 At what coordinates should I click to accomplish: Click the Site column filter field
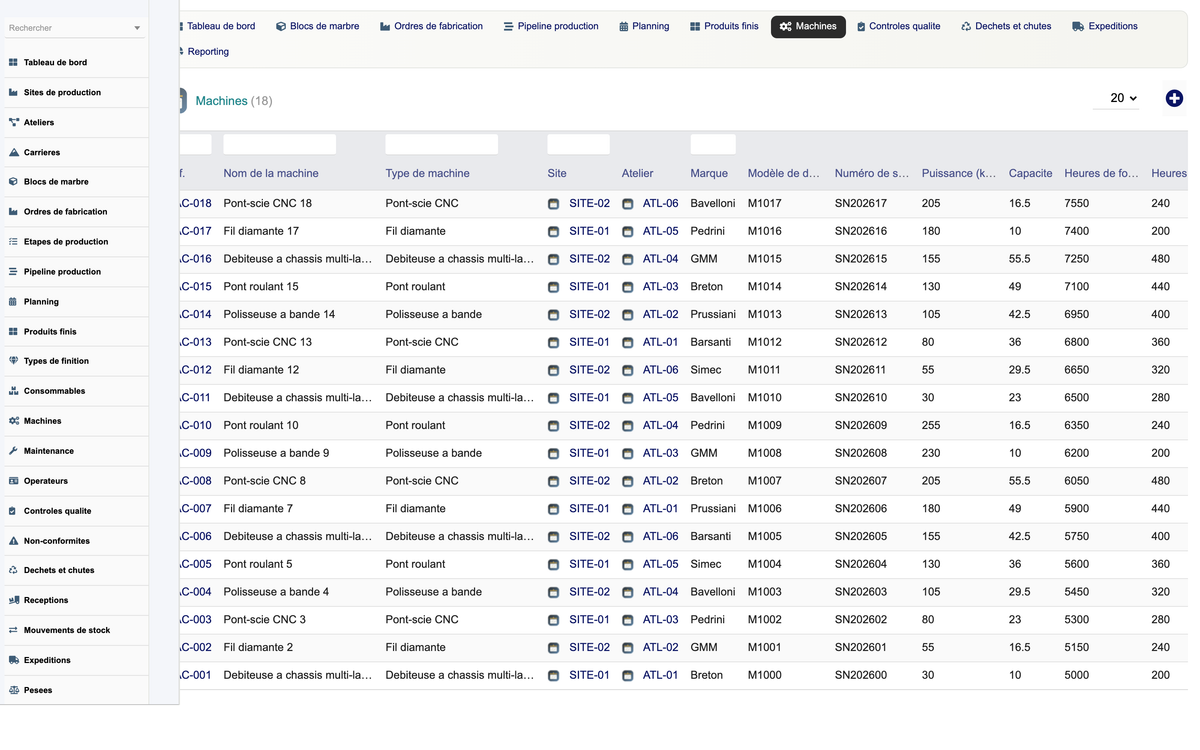tap(579, 144)
